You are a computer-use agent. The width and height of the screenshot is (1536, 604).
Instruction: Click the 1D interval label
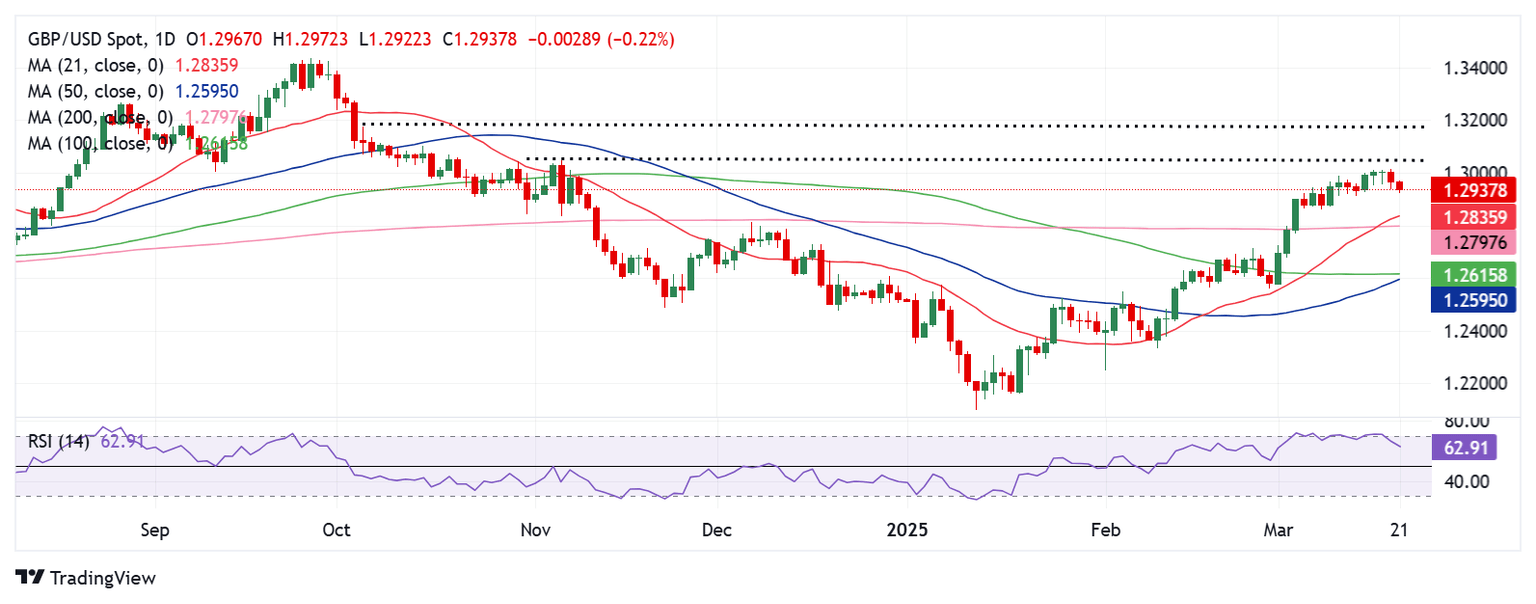coord(167,40)
